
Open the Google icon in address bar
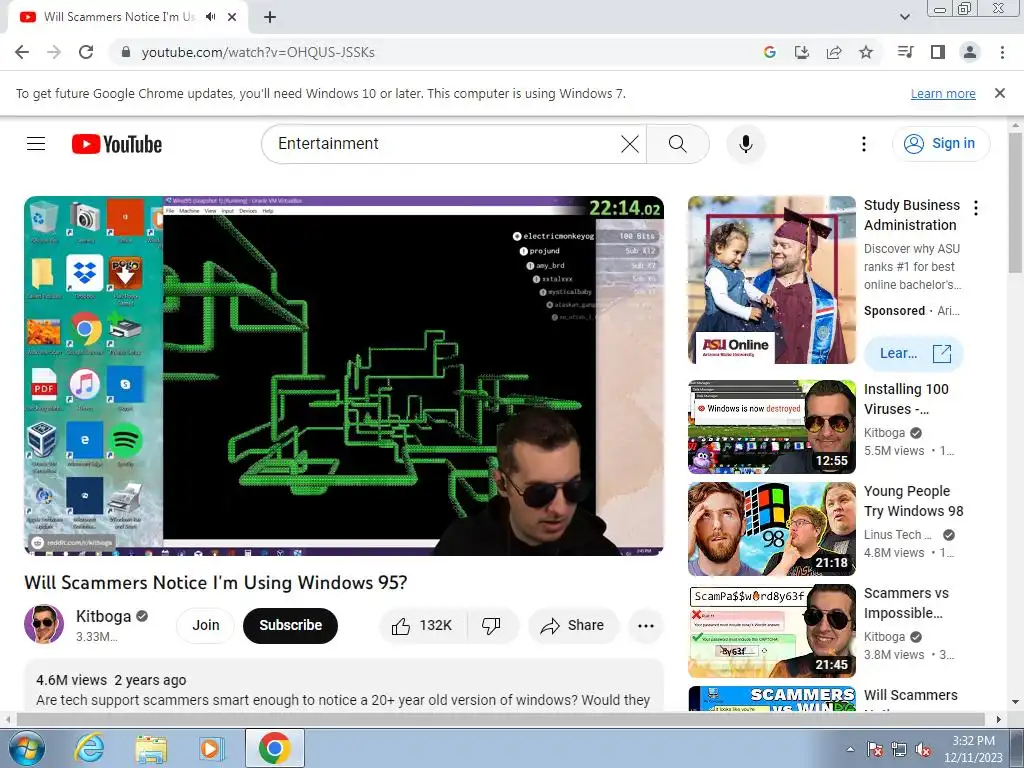click(x=769, y=52)
